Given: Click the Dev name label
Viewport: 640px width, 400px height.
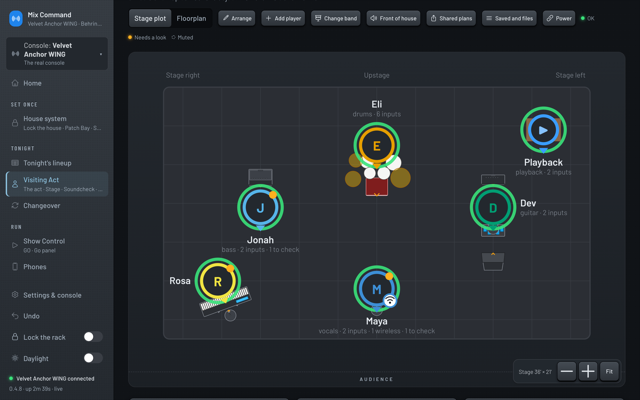Looking at the screenshot, I should pos(528,203).
